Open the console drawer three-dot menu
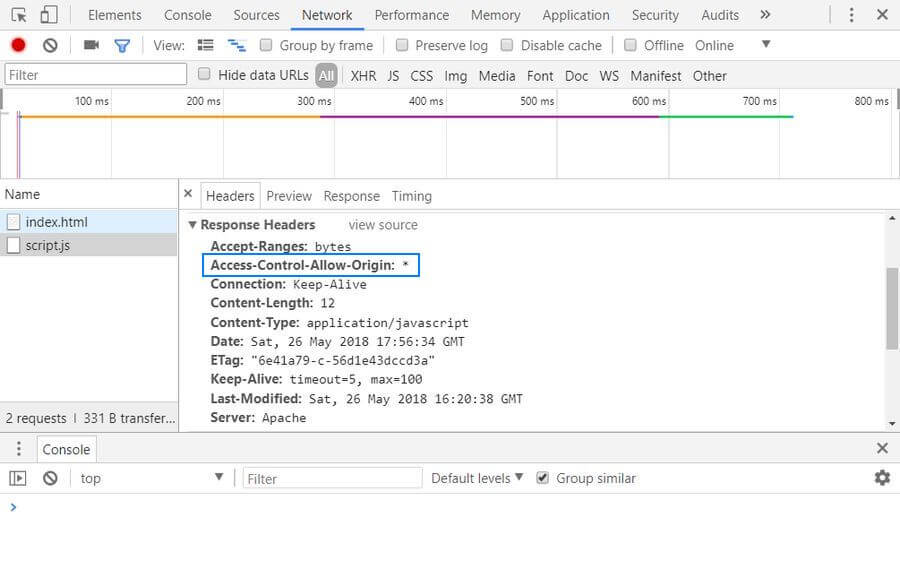Image resolution: width=900 pixels, height=561 pixels. point(19,448)
